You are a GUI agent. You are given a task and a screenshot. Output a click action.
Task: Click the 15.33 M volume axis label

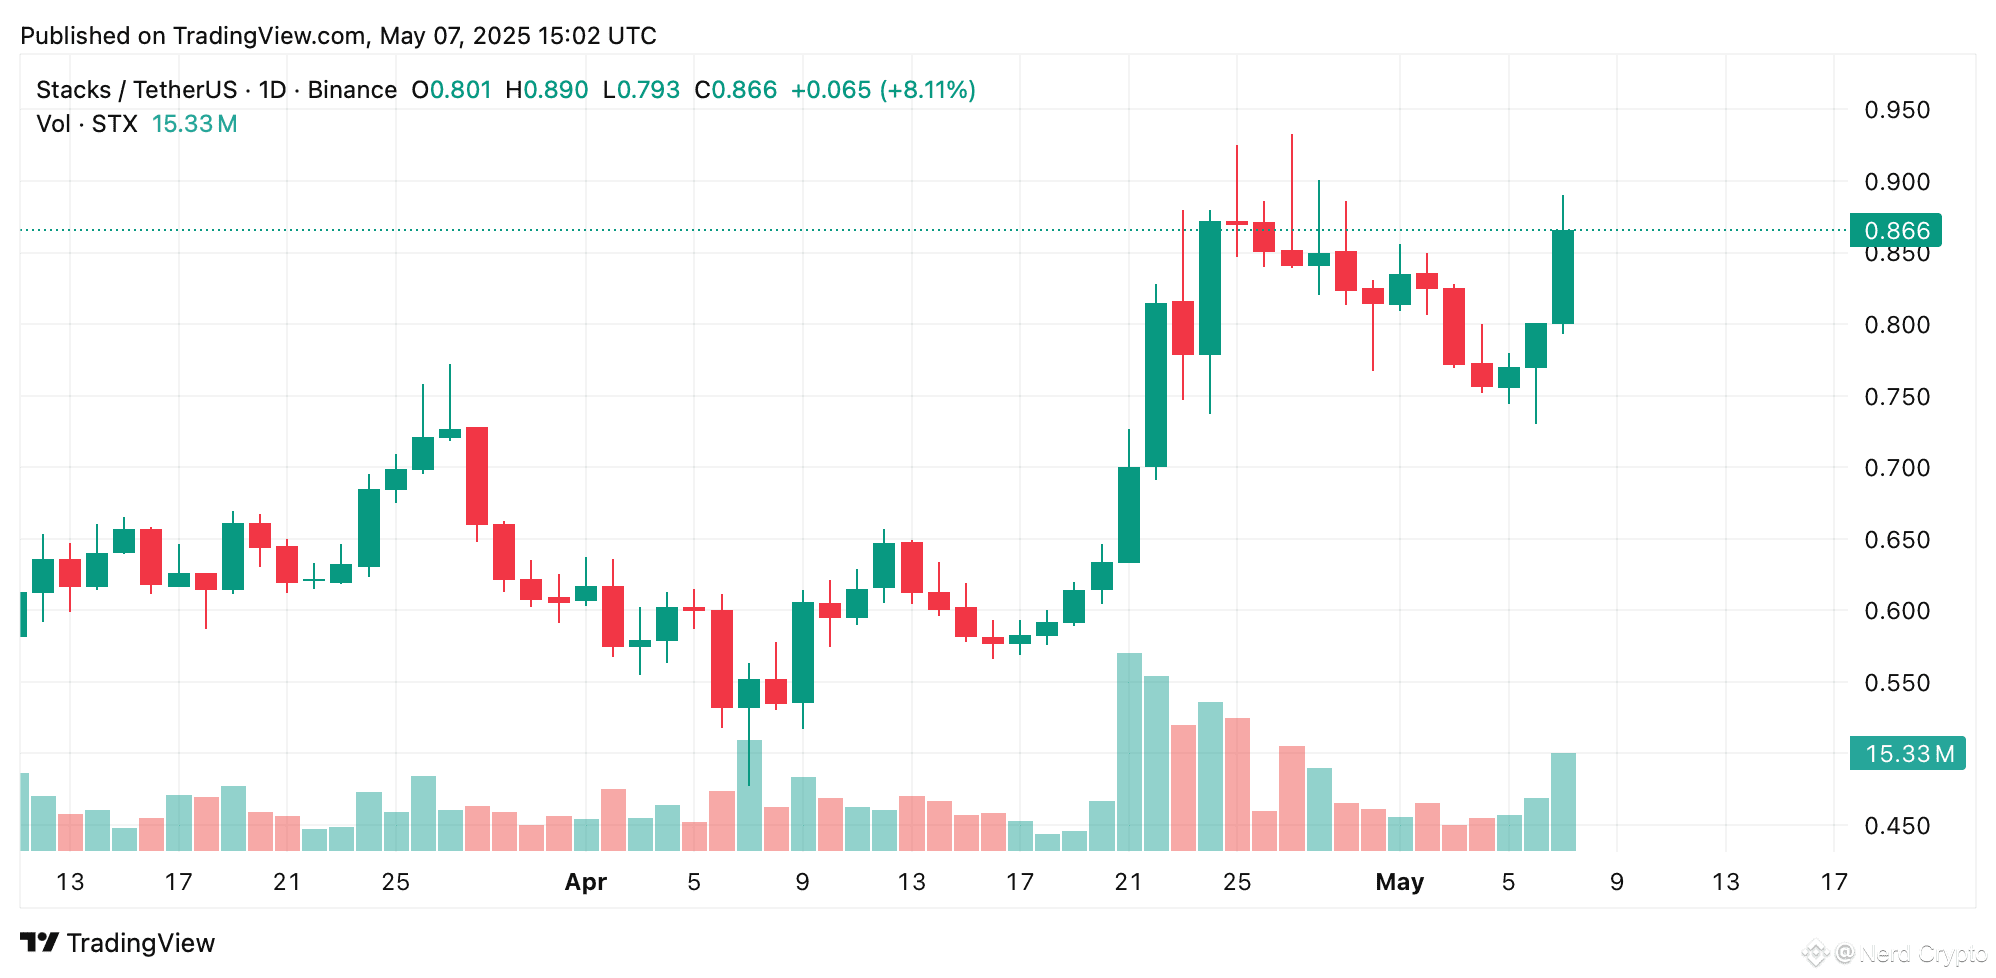point(1908,753)
